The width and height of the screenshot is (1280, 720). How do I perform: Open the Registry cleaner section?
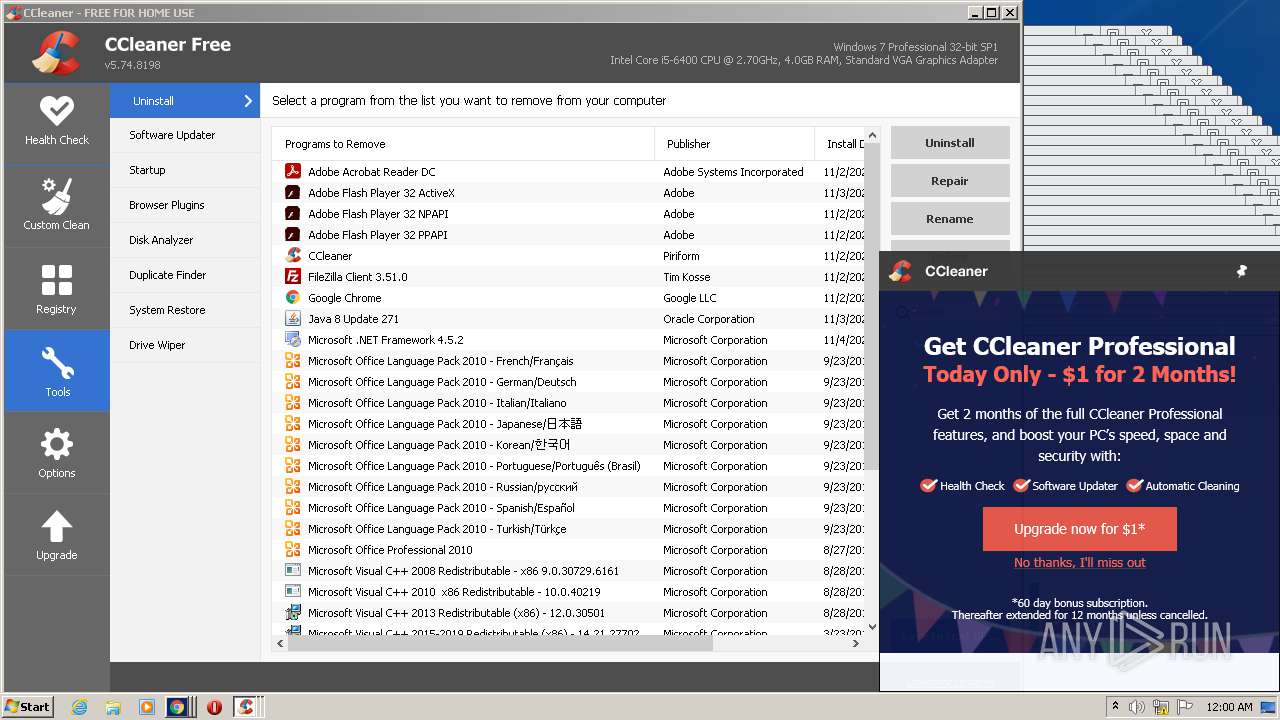pyautogui.click(x=57, y=289)
